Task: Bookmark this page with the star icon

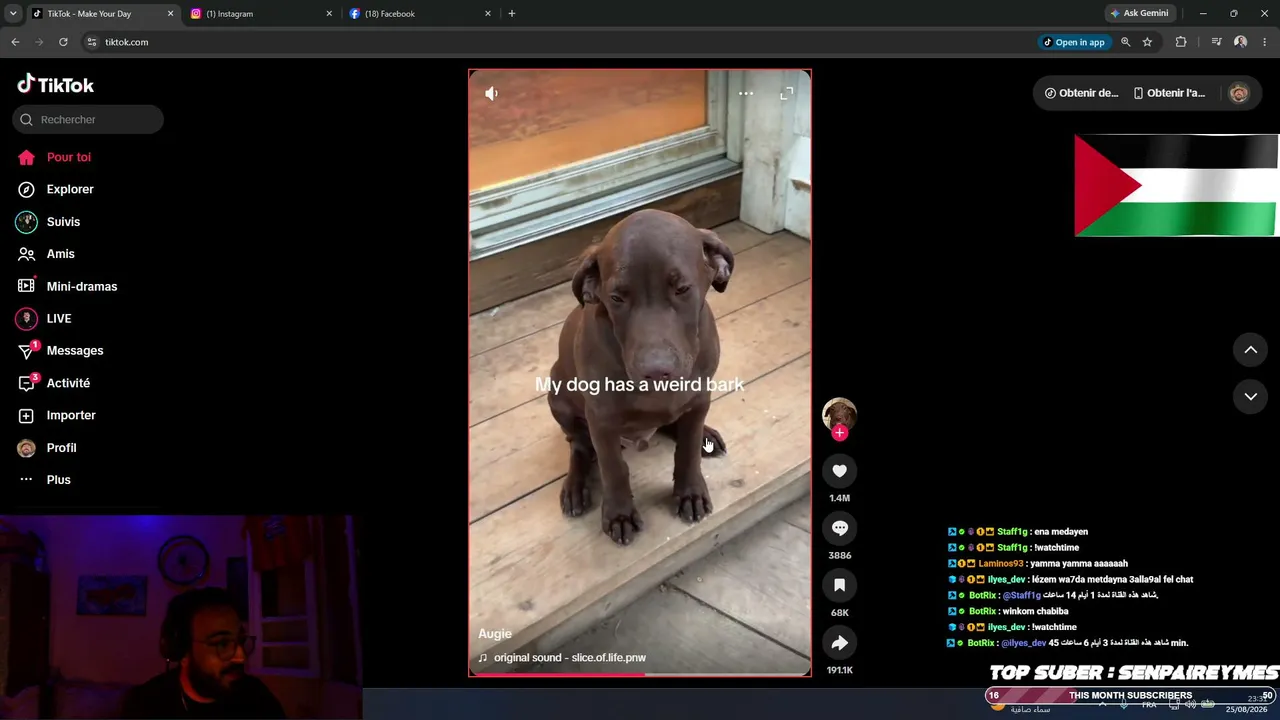Action: click(1148, 42)
